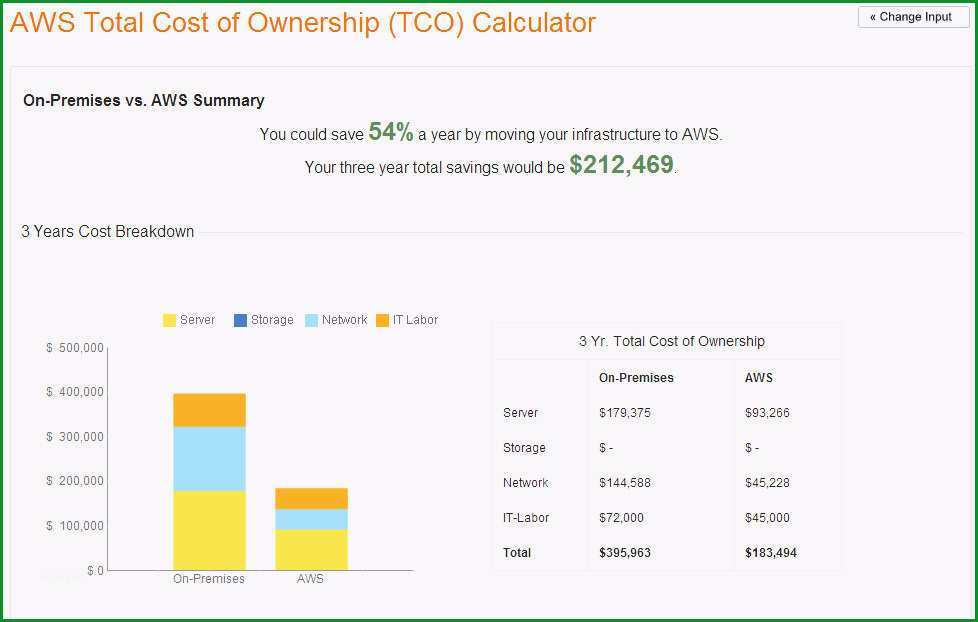The height and width of the screenshot is (622, 978).
Task: Click the AWS Server bar segment
Action: point(311,550)
